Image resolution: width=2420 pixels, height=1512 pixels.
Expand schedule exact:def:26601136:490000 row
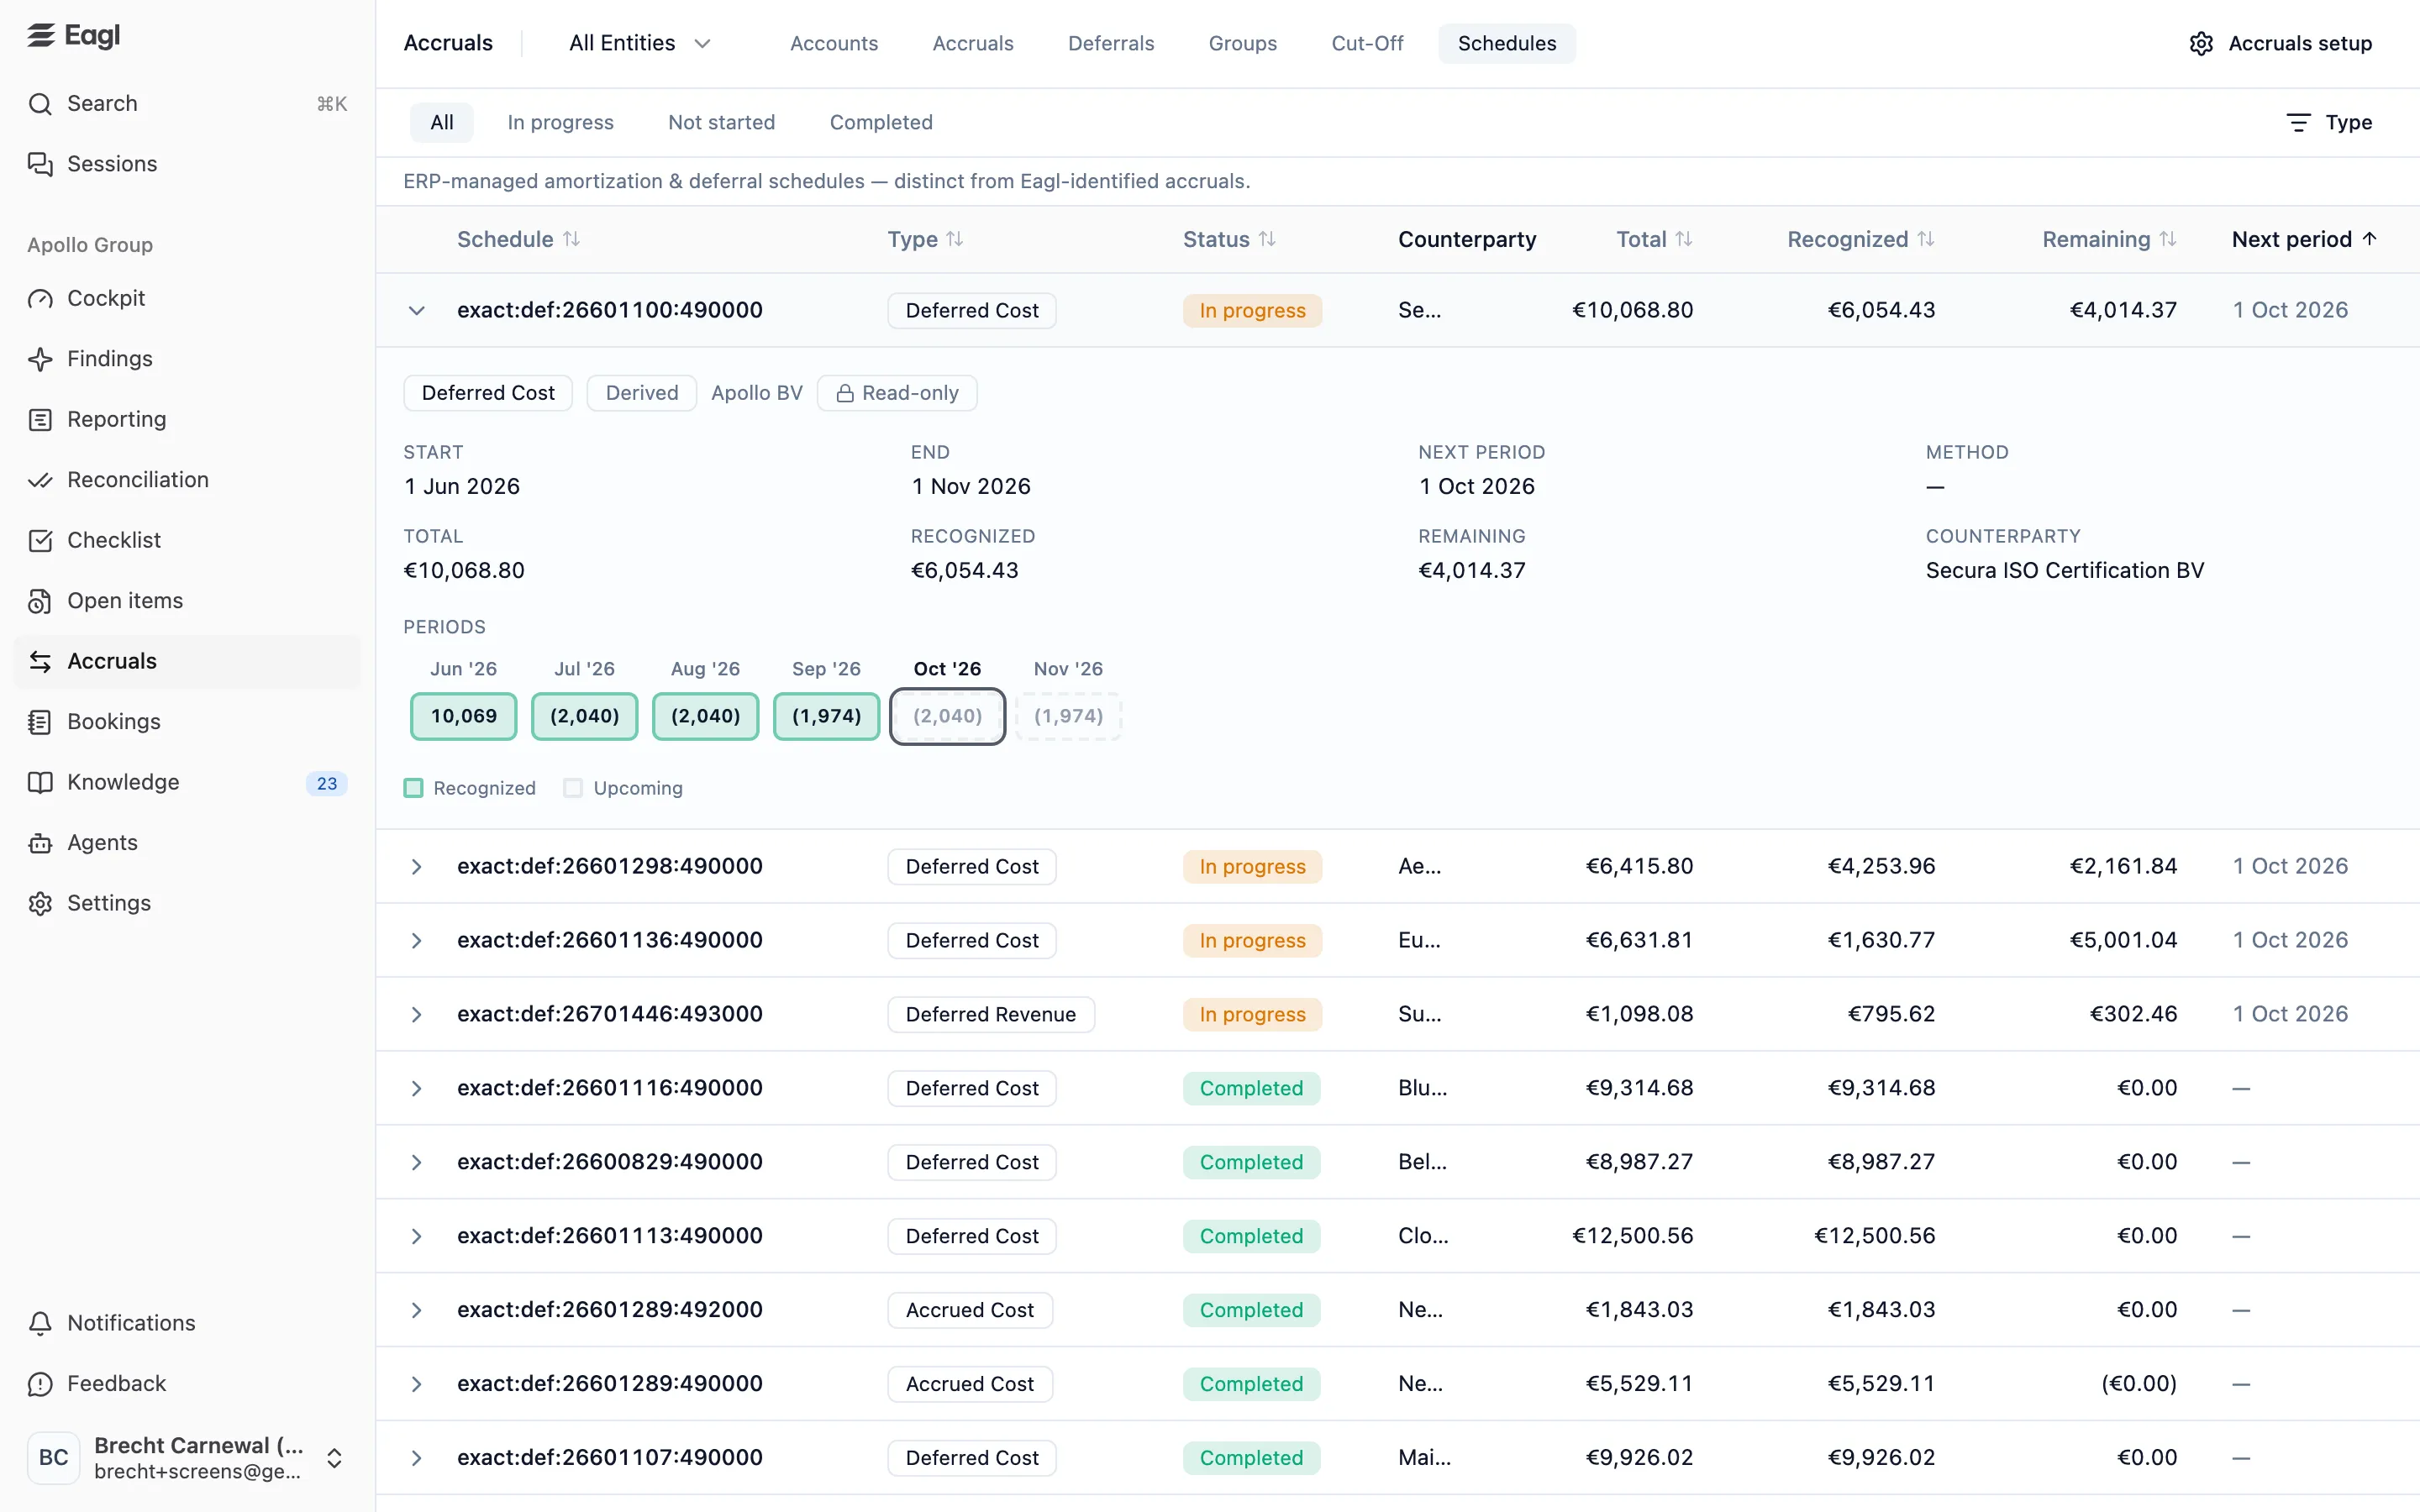click(417, 941)
